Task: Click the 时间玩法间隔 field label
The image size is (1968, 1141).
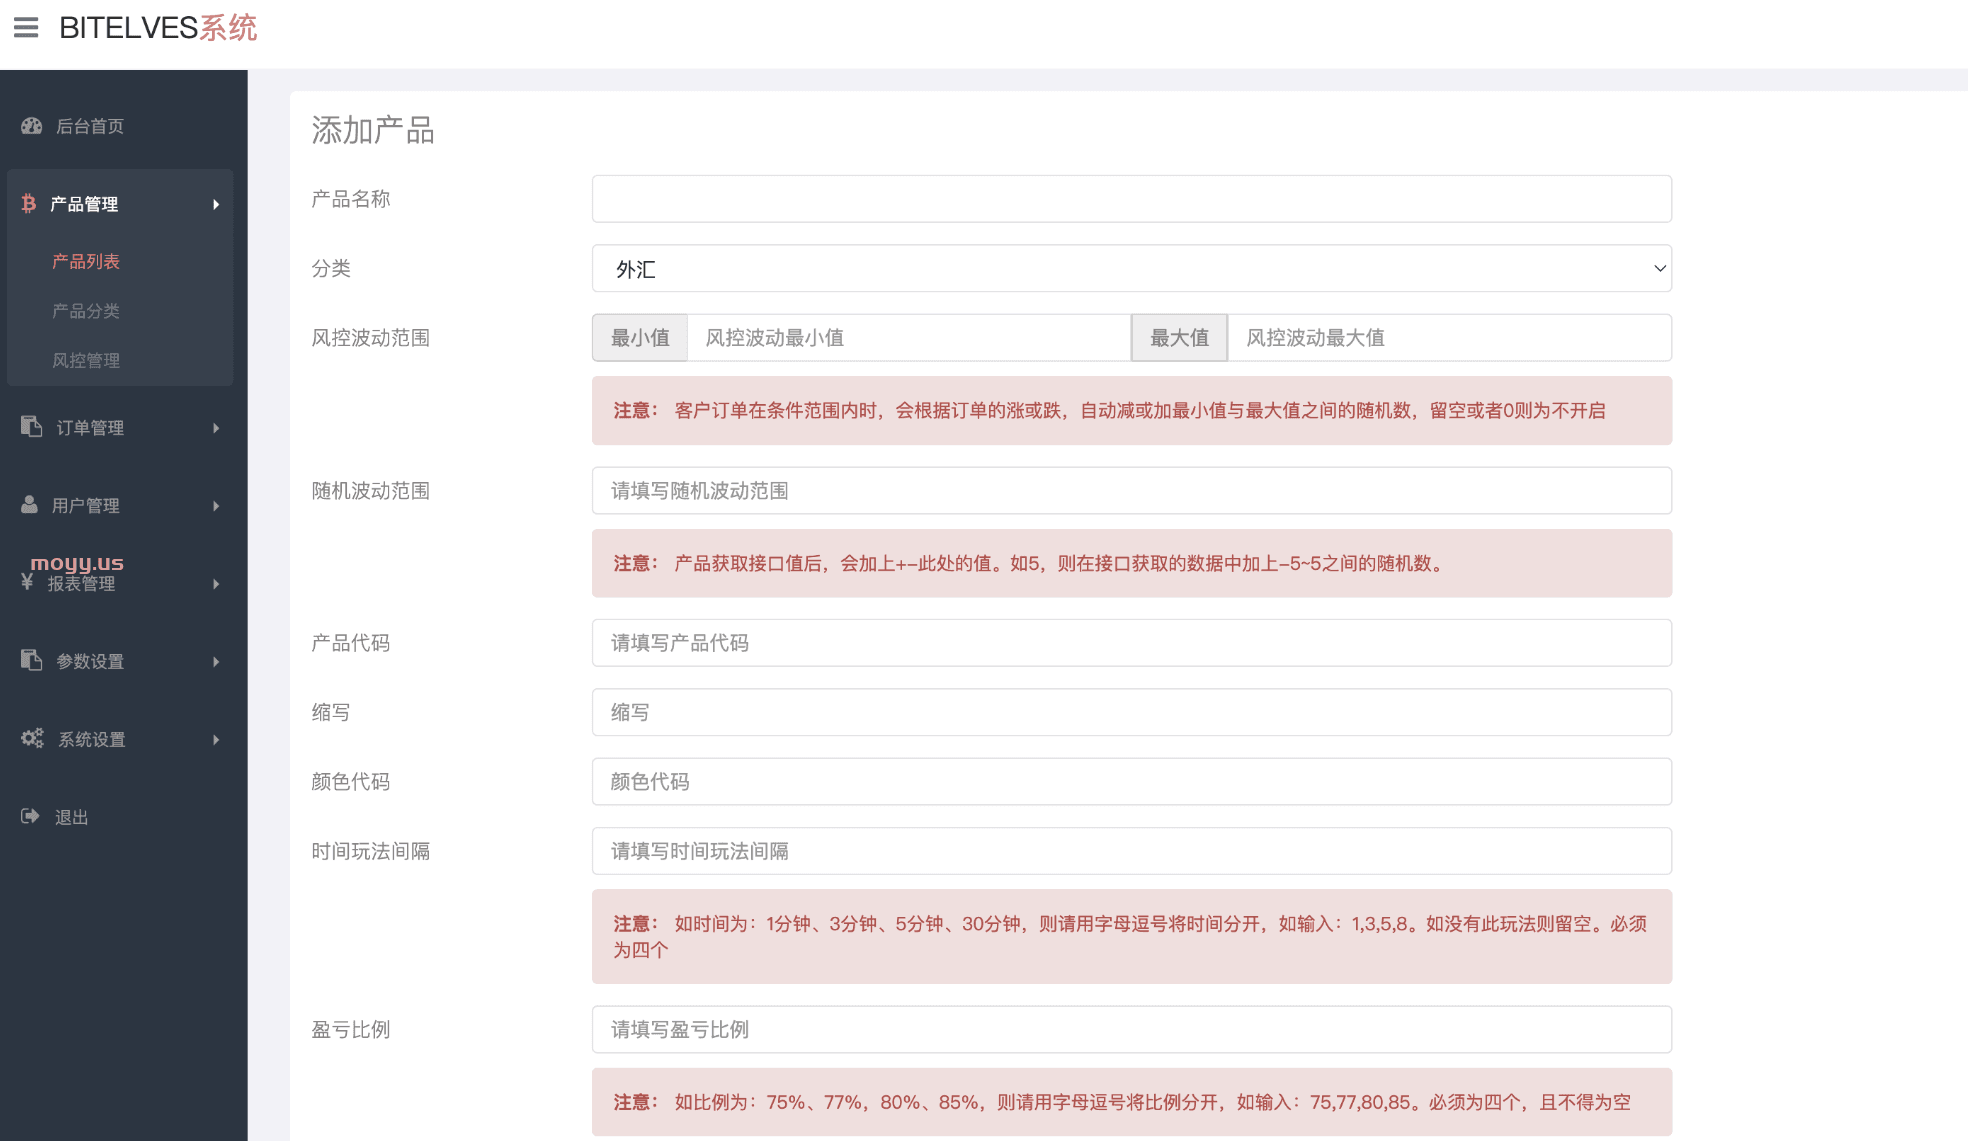Action: (371, 851)
